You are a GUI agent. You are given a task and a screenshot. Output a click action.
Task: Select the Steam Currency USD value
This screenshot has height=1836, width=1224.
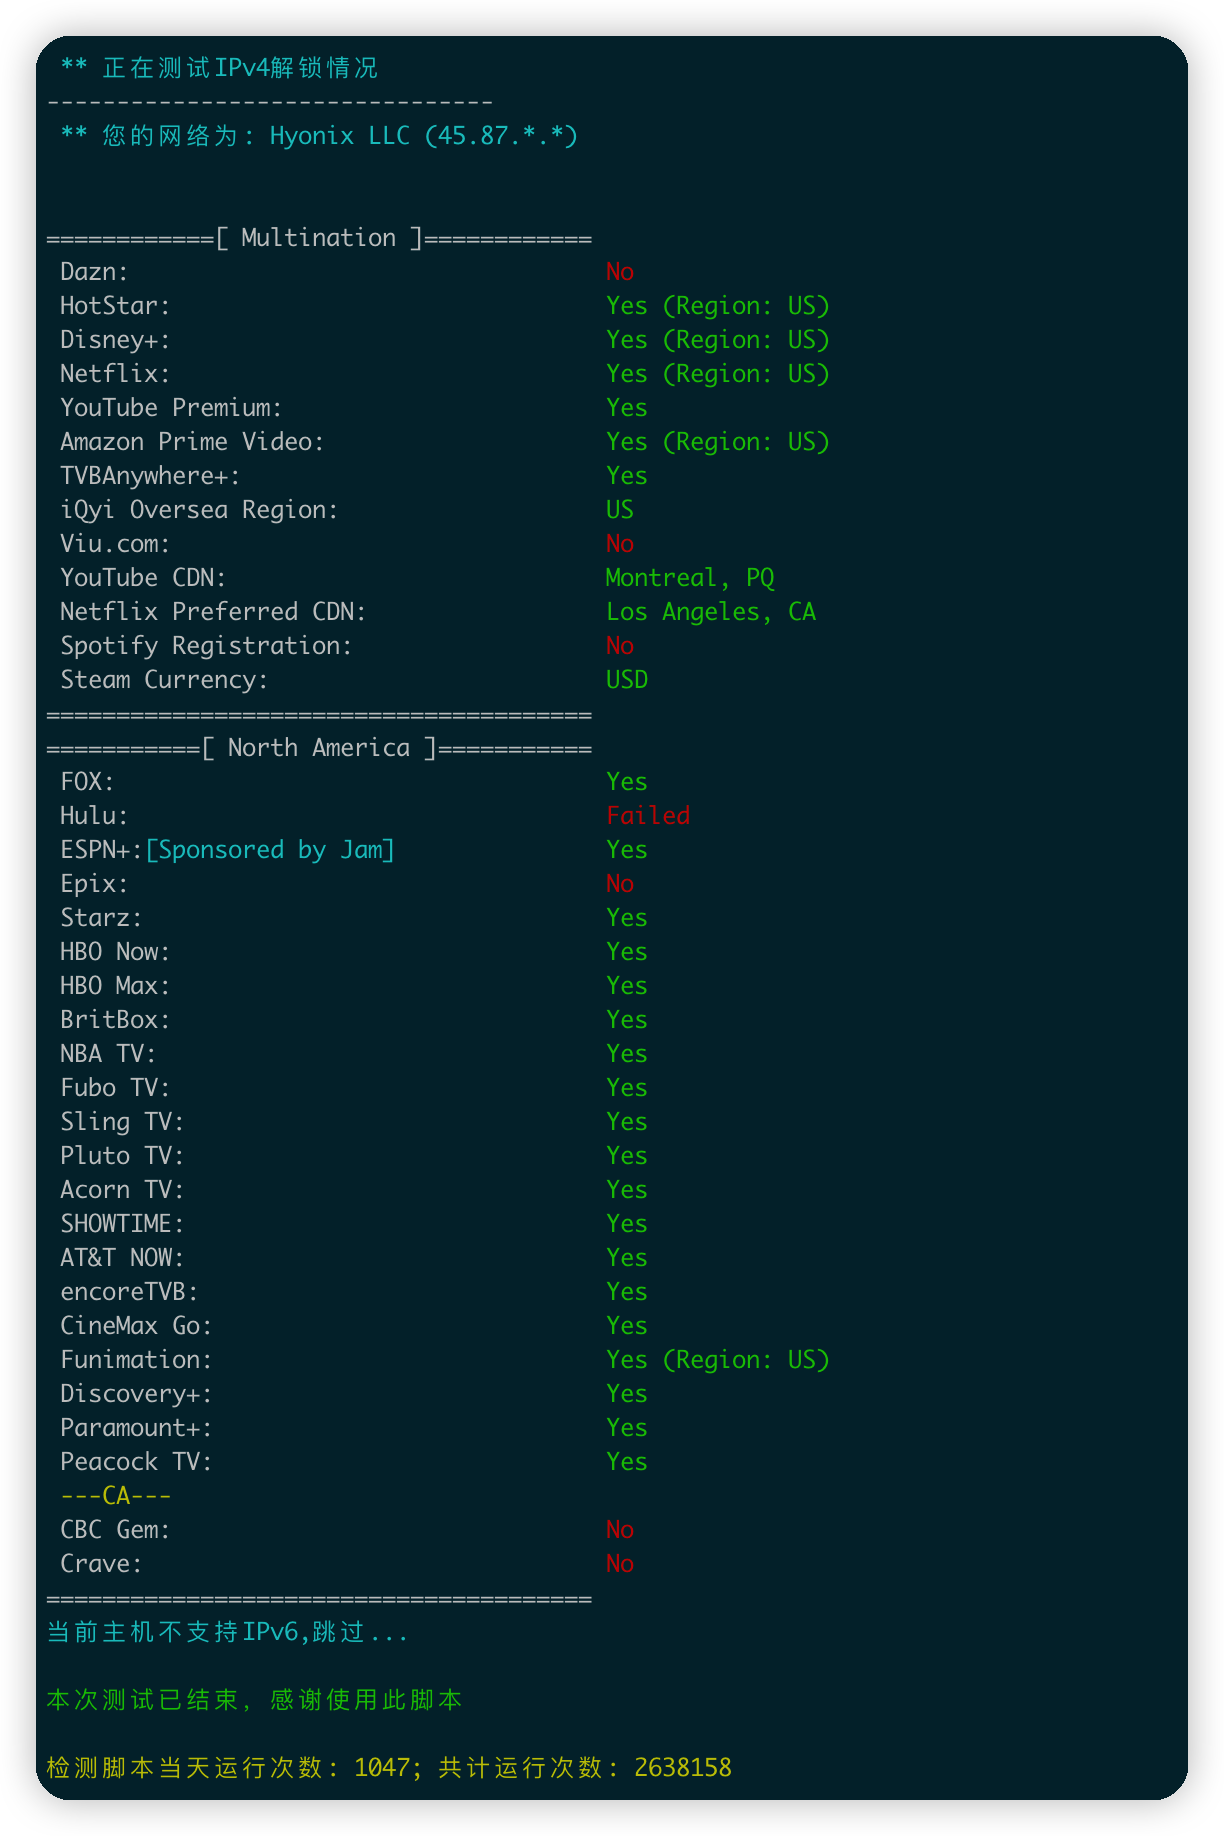click(627, 680)
